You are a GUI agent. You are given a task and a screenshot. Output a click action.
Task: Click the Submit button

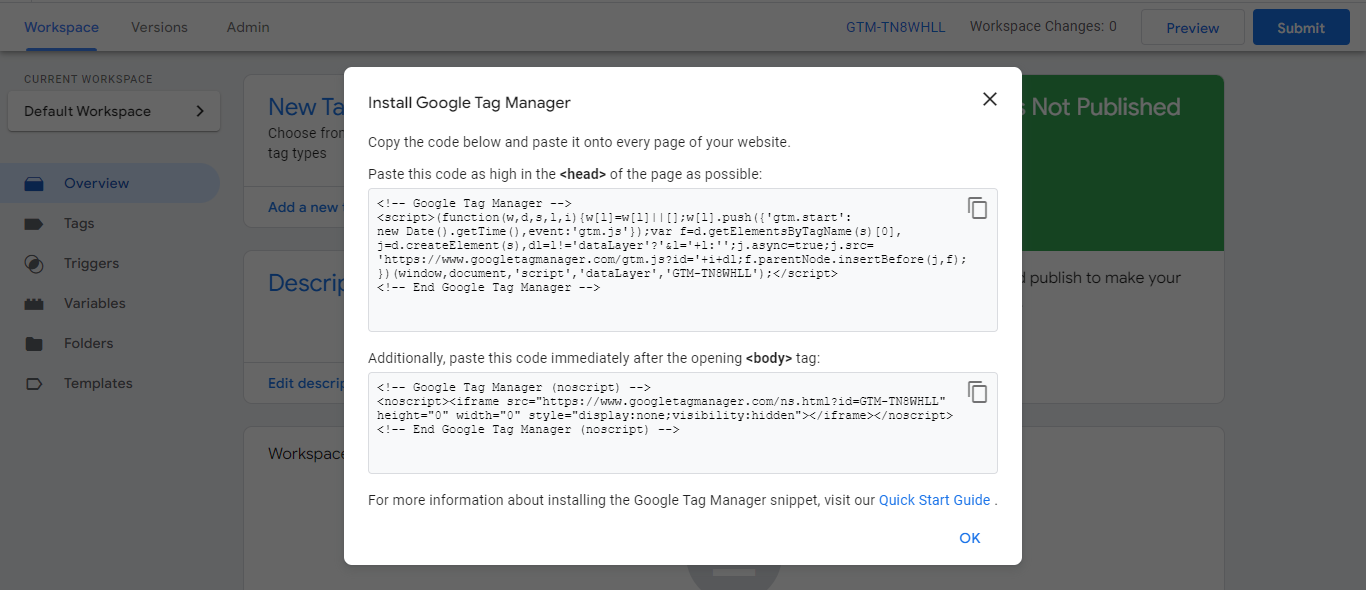pyautogui.click(x=1300, y=28)
